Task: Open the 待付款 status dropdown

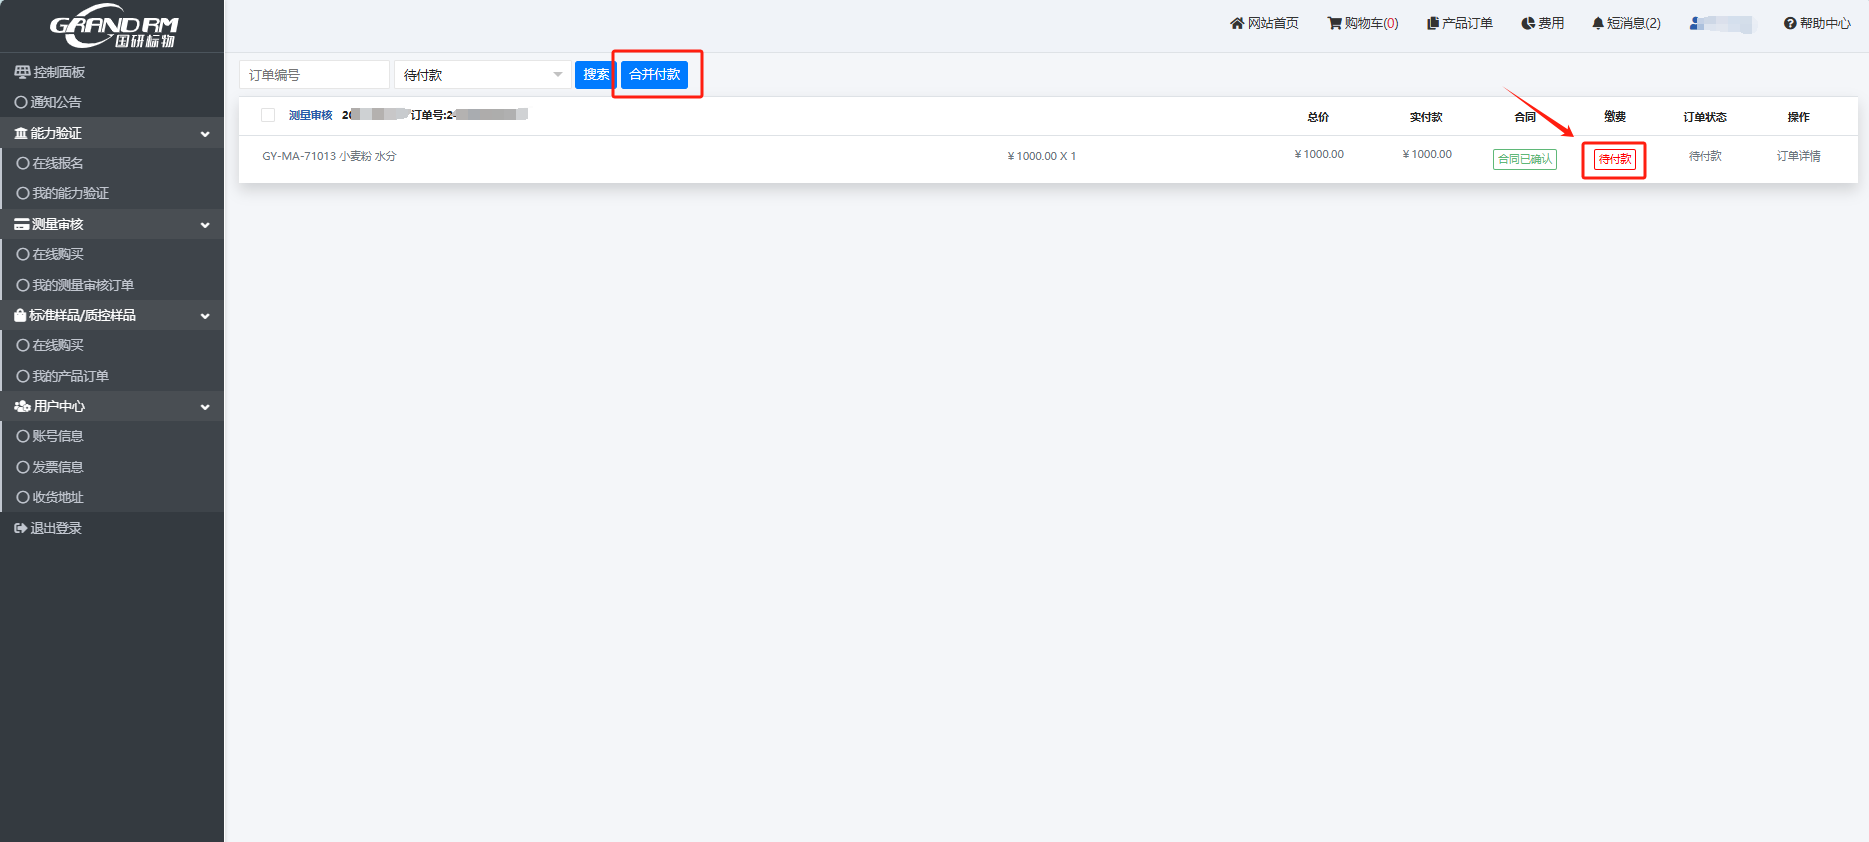Action: coord(482,75)
